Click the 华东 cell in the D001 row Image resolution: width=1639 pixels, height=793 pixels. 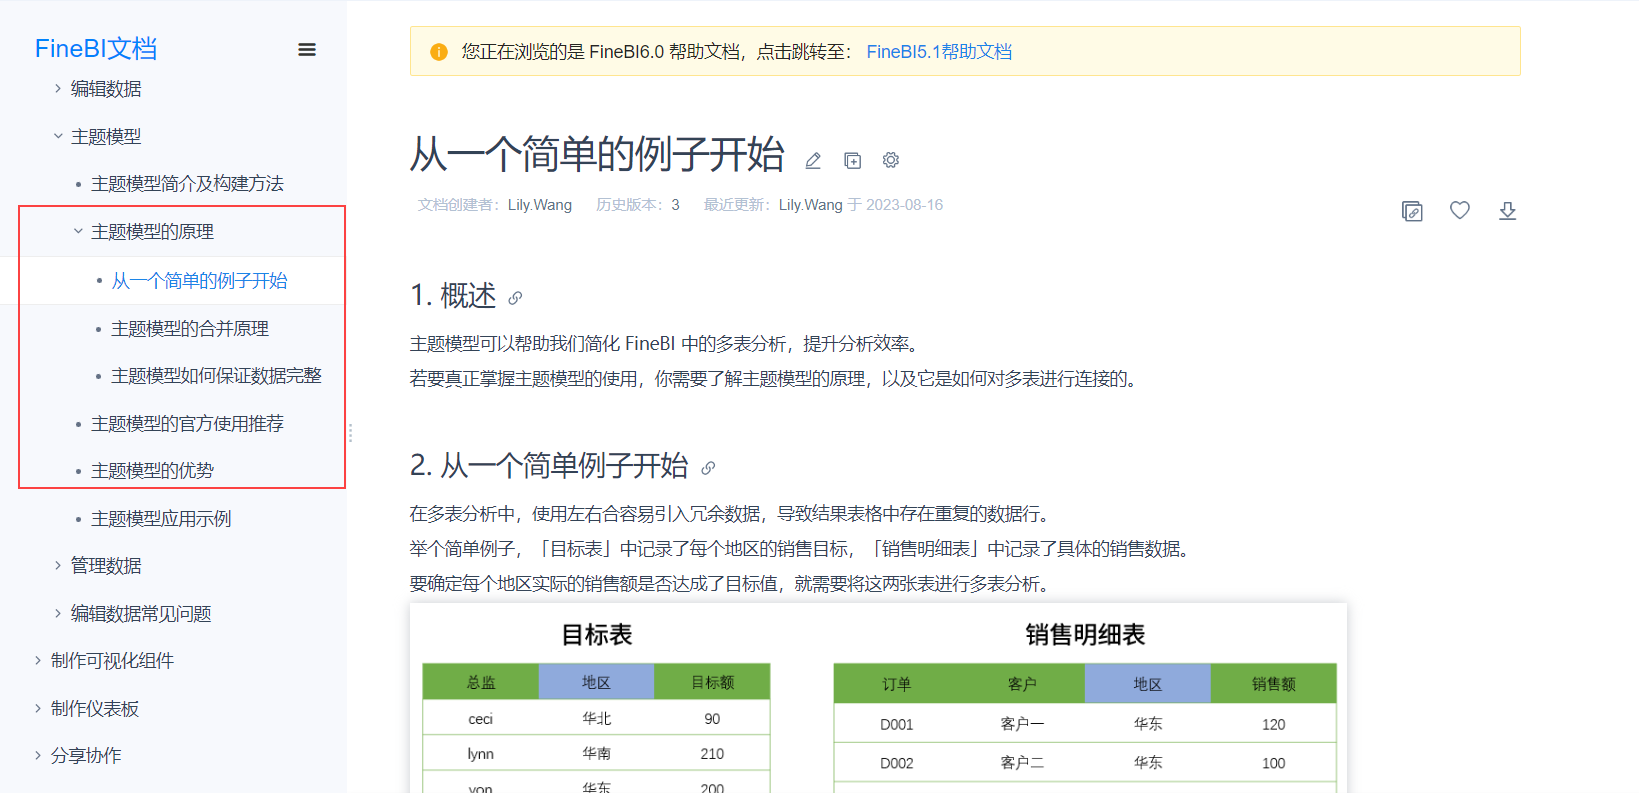click(x=1148, y=724)
